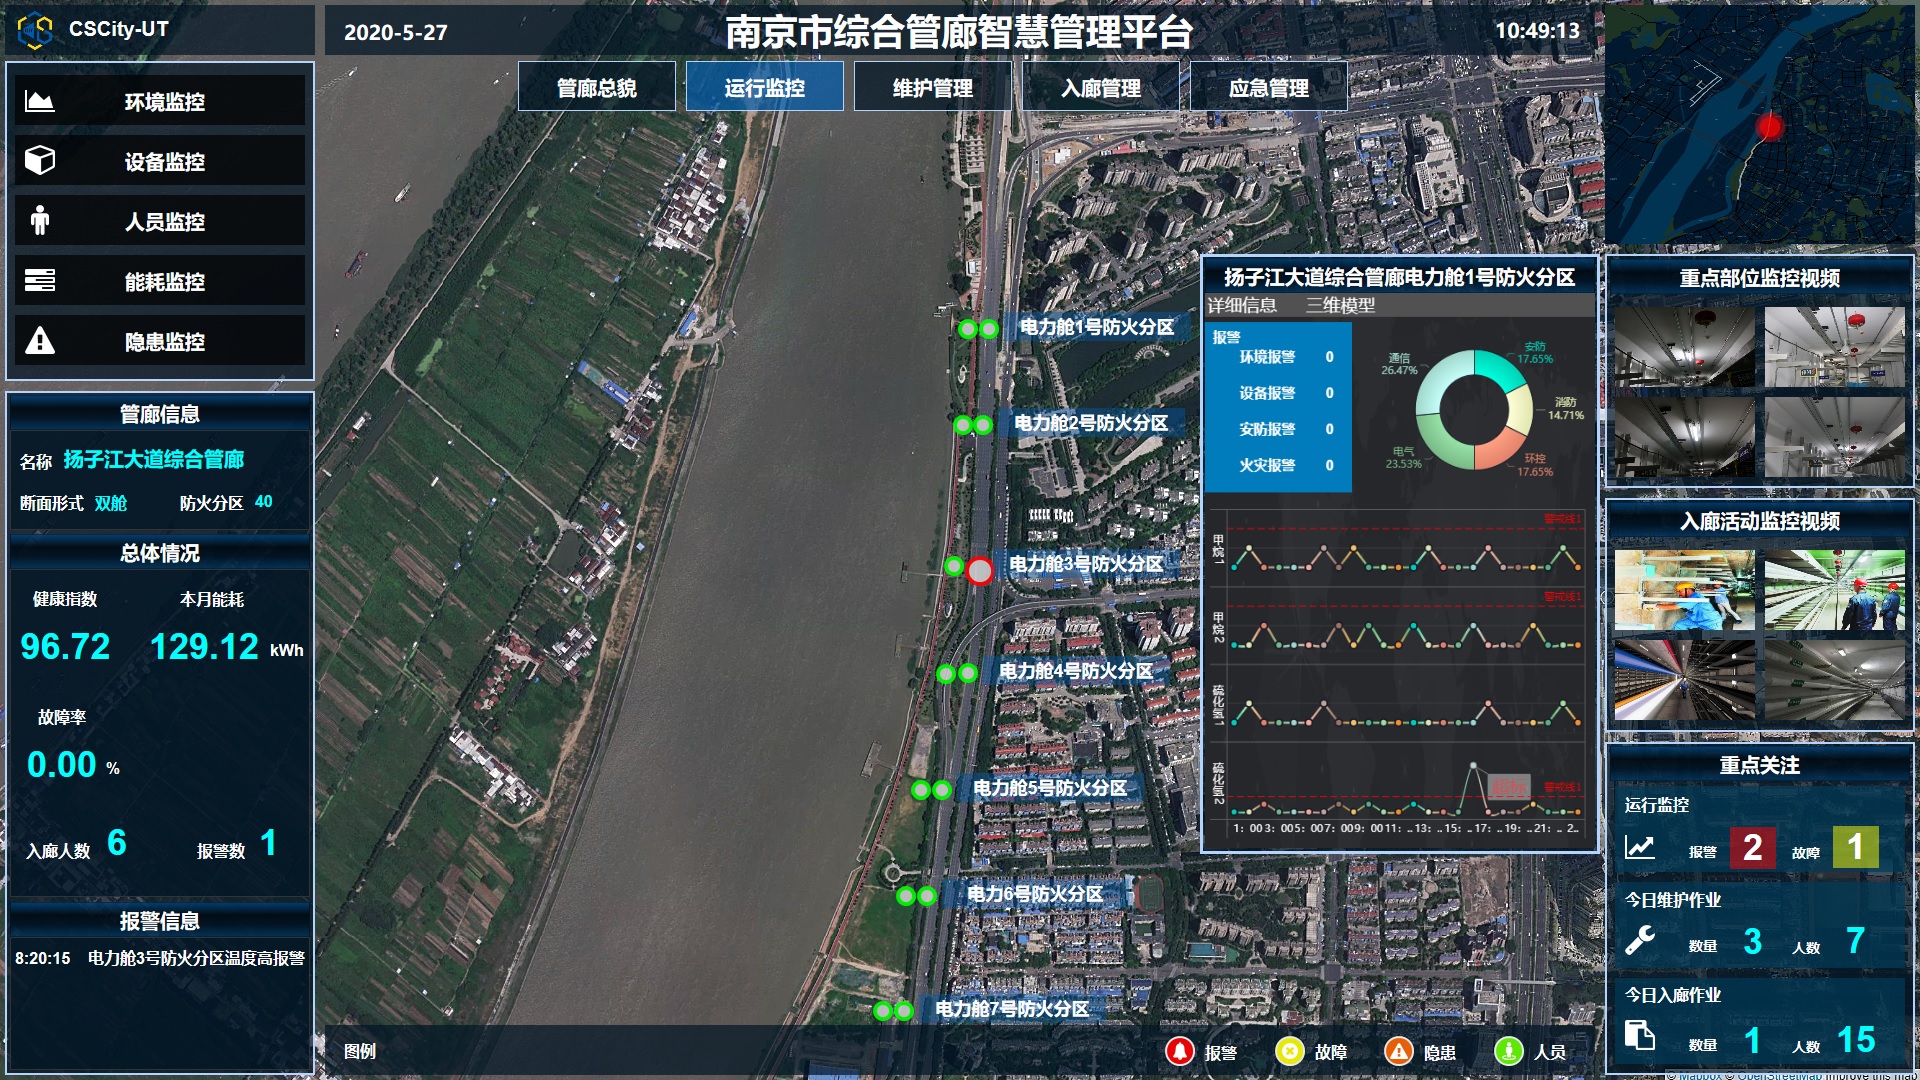Image resolution: width=1920 pixels, height=1080 pixels.
Task: Click the 隐患监控 warning triangle icon
Action: (x=40, y=341)
